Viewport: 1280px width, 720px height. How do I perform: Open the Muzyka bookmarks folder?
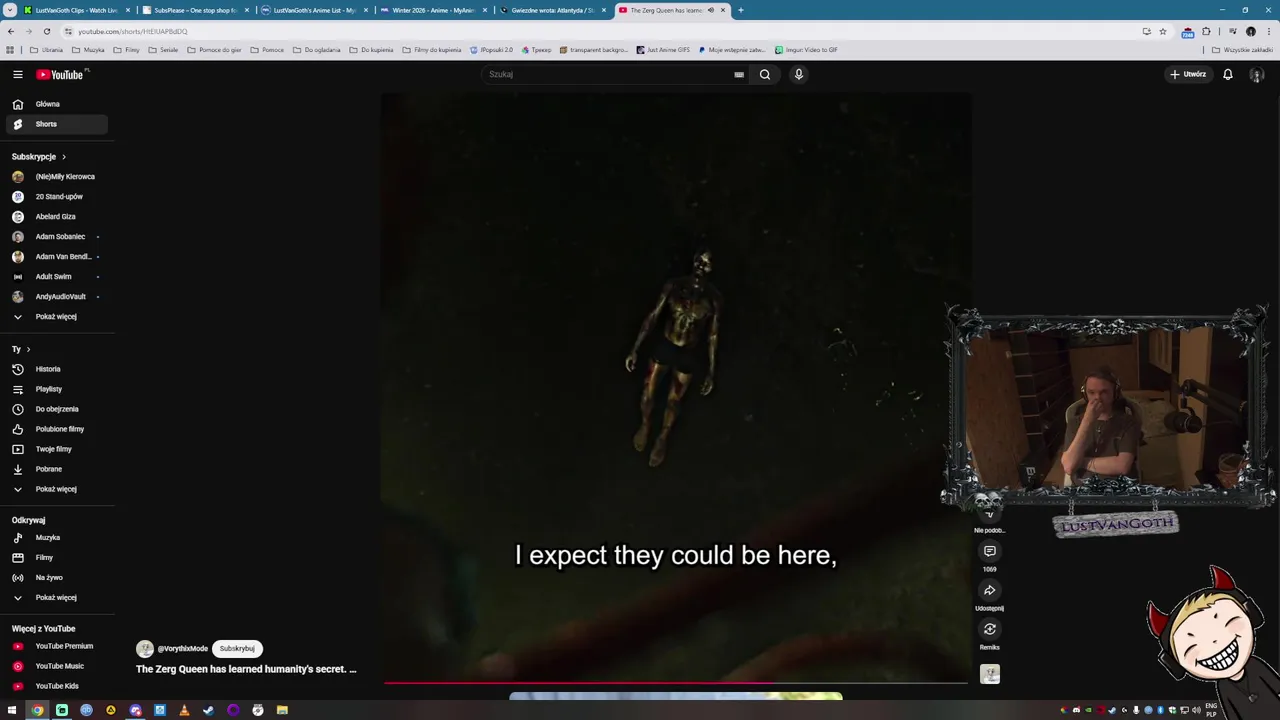pyautogui.click(x=88, y=50)
